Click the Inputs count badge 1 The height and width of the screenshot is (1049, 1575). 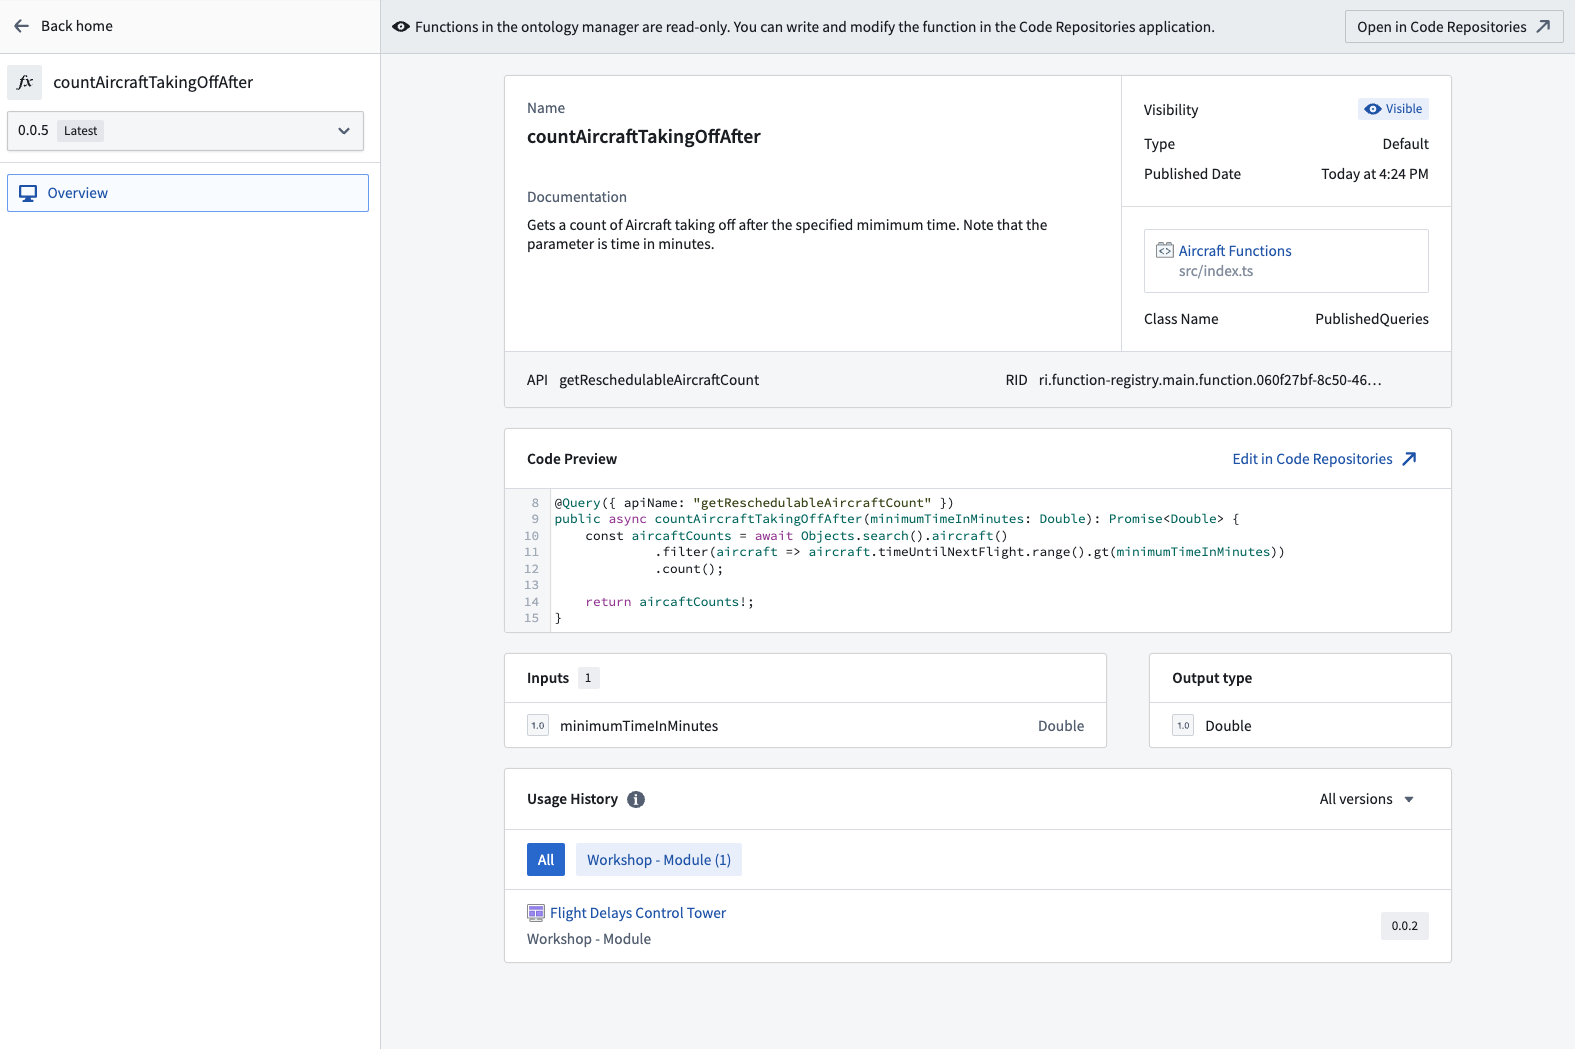(x=588, y=678)
